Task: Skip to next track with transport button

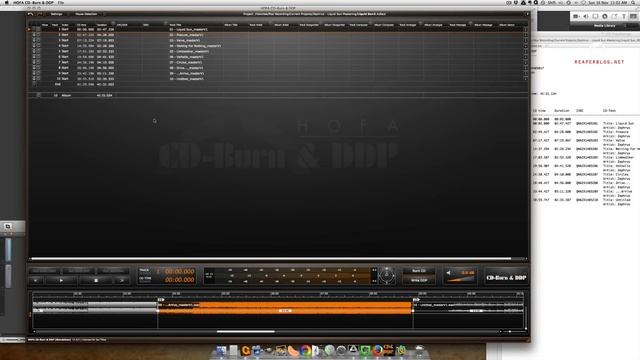Action: pos(122,280)
